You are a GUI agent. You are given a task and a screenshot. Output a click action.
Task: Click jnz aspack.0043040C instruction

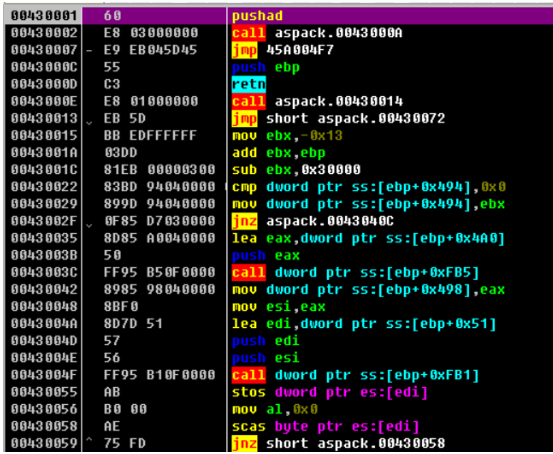(x=312, y=221)
